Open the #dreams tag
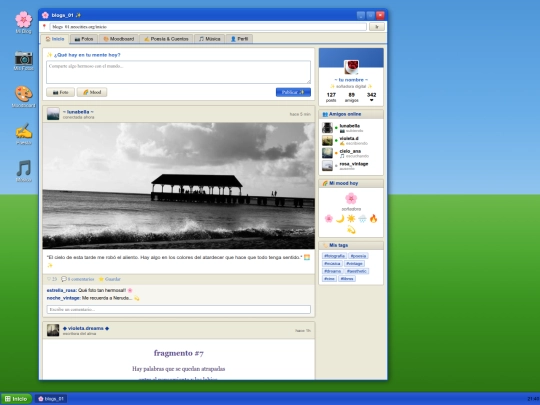 pyautogui.click(x=332, y=271)
